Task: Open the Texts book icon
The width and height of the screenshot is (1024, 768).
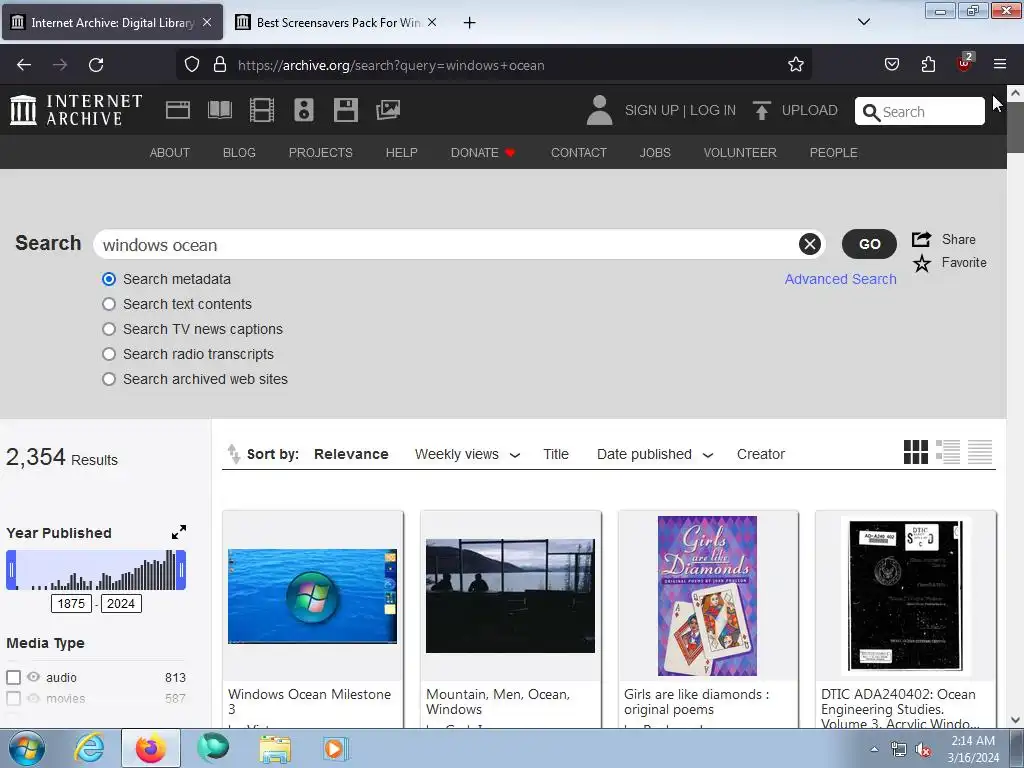Action: [x=219, y=110]
